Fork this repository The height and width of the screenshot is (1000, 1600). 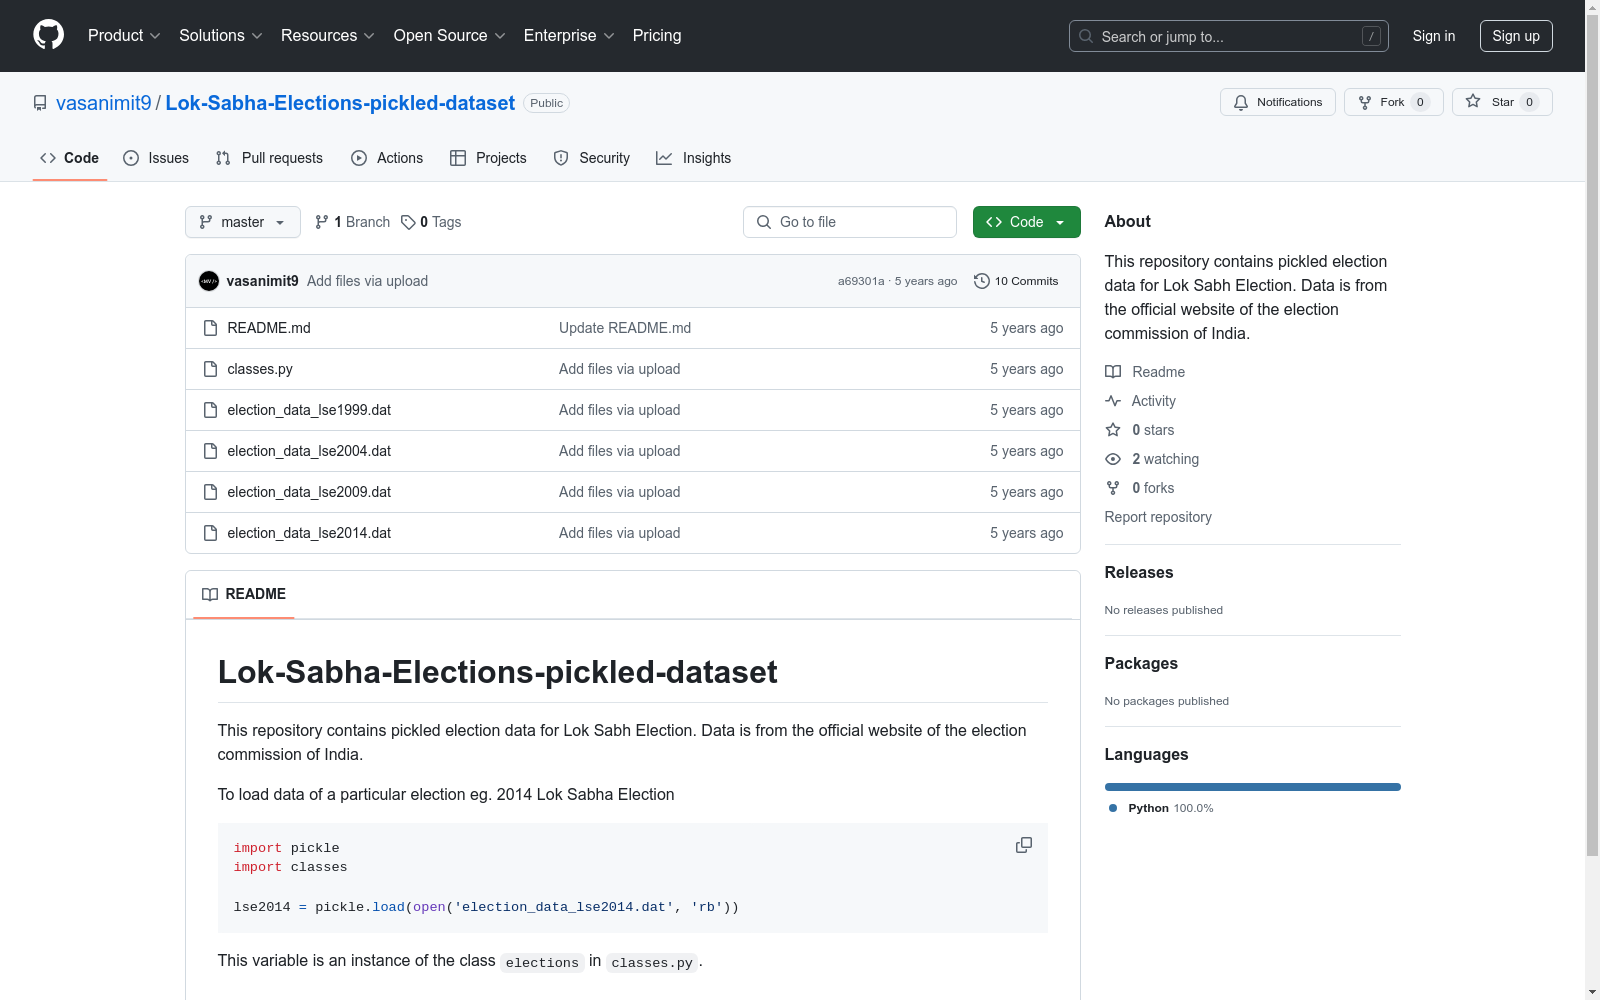[x=1394, y=102]
